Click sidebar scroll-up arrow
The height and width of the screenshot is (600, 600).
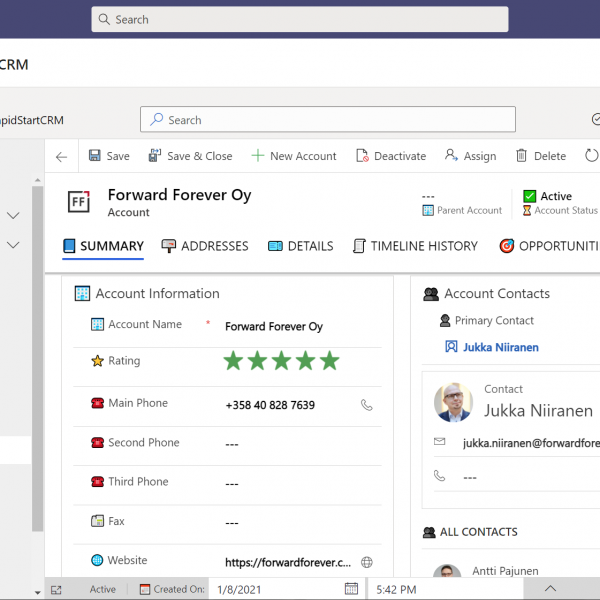click(38, 179)
